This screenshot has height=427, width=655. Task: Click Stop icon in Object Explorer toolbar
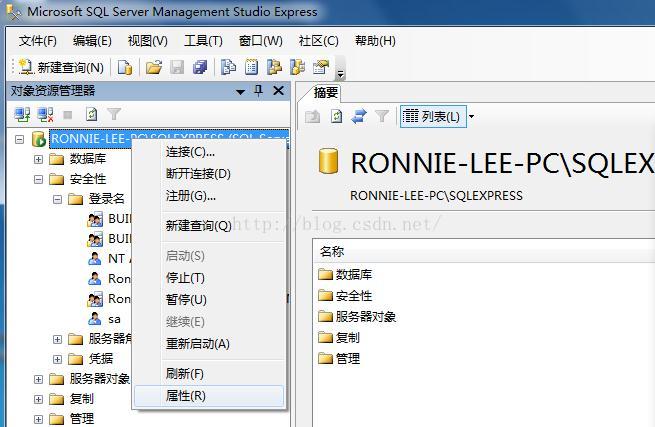(x=68, y=114)
